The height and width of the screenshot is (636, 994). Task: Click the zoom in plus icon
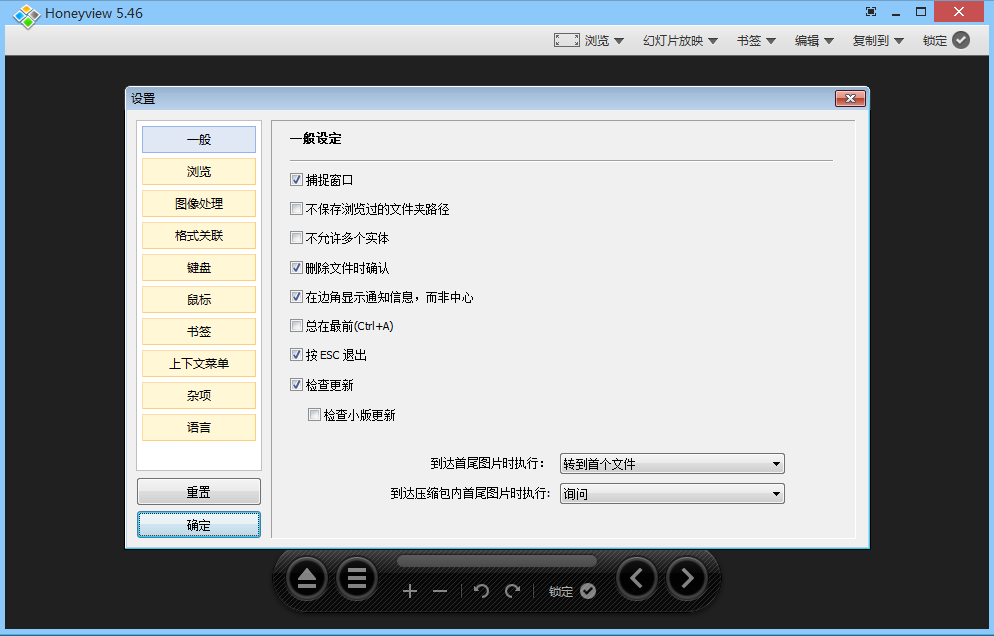coord(410,591)
